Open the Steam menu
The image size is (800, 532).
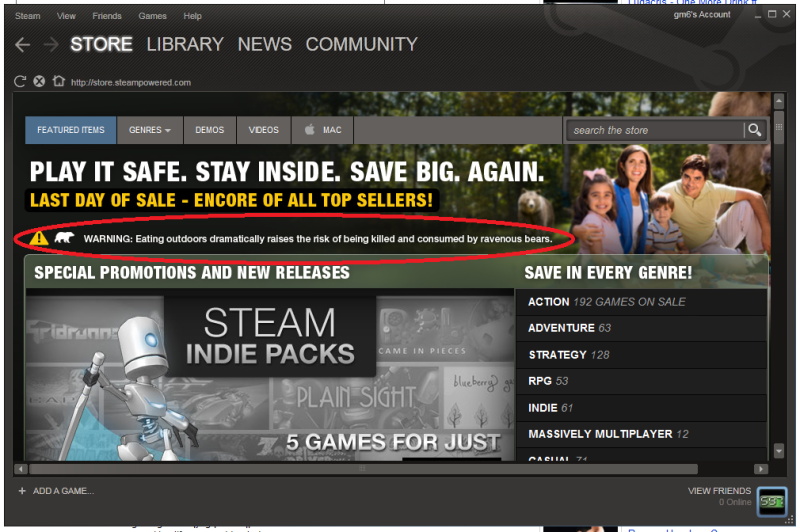pos(27,16)
